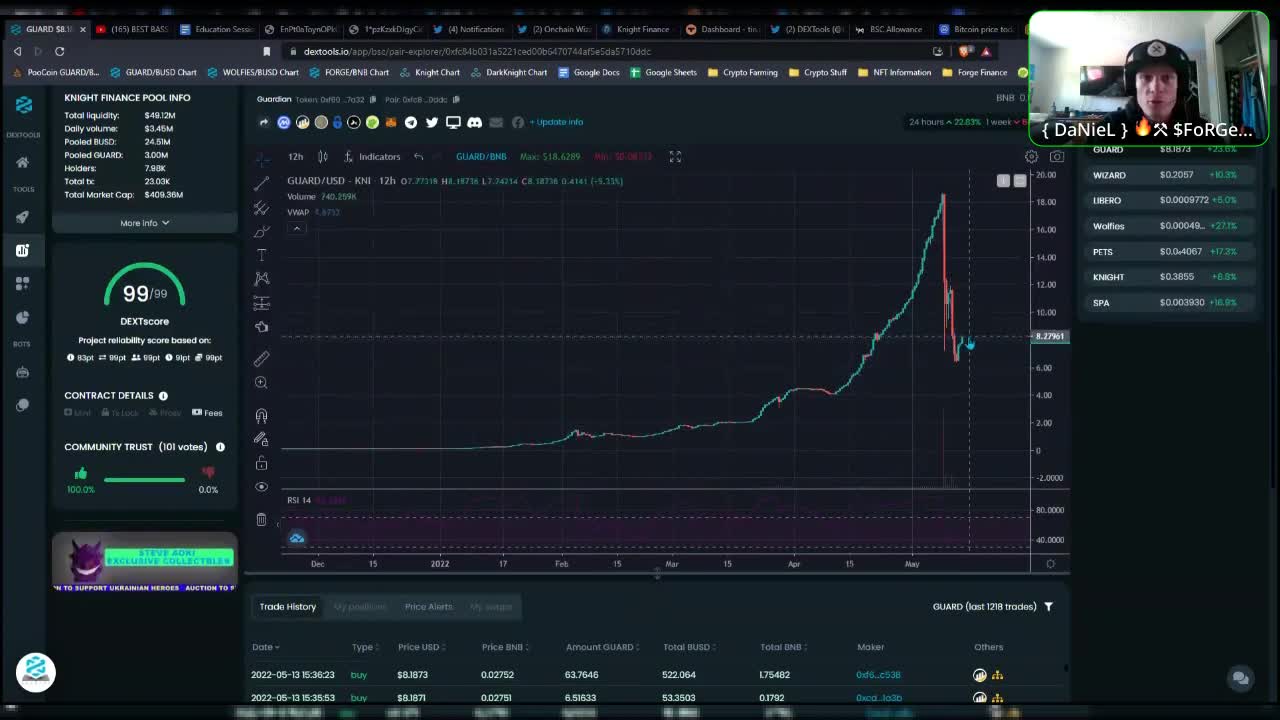Click the trash icon to remove drawings
The width and height of the screenshot is (1280, 720).
pos(261,519)
